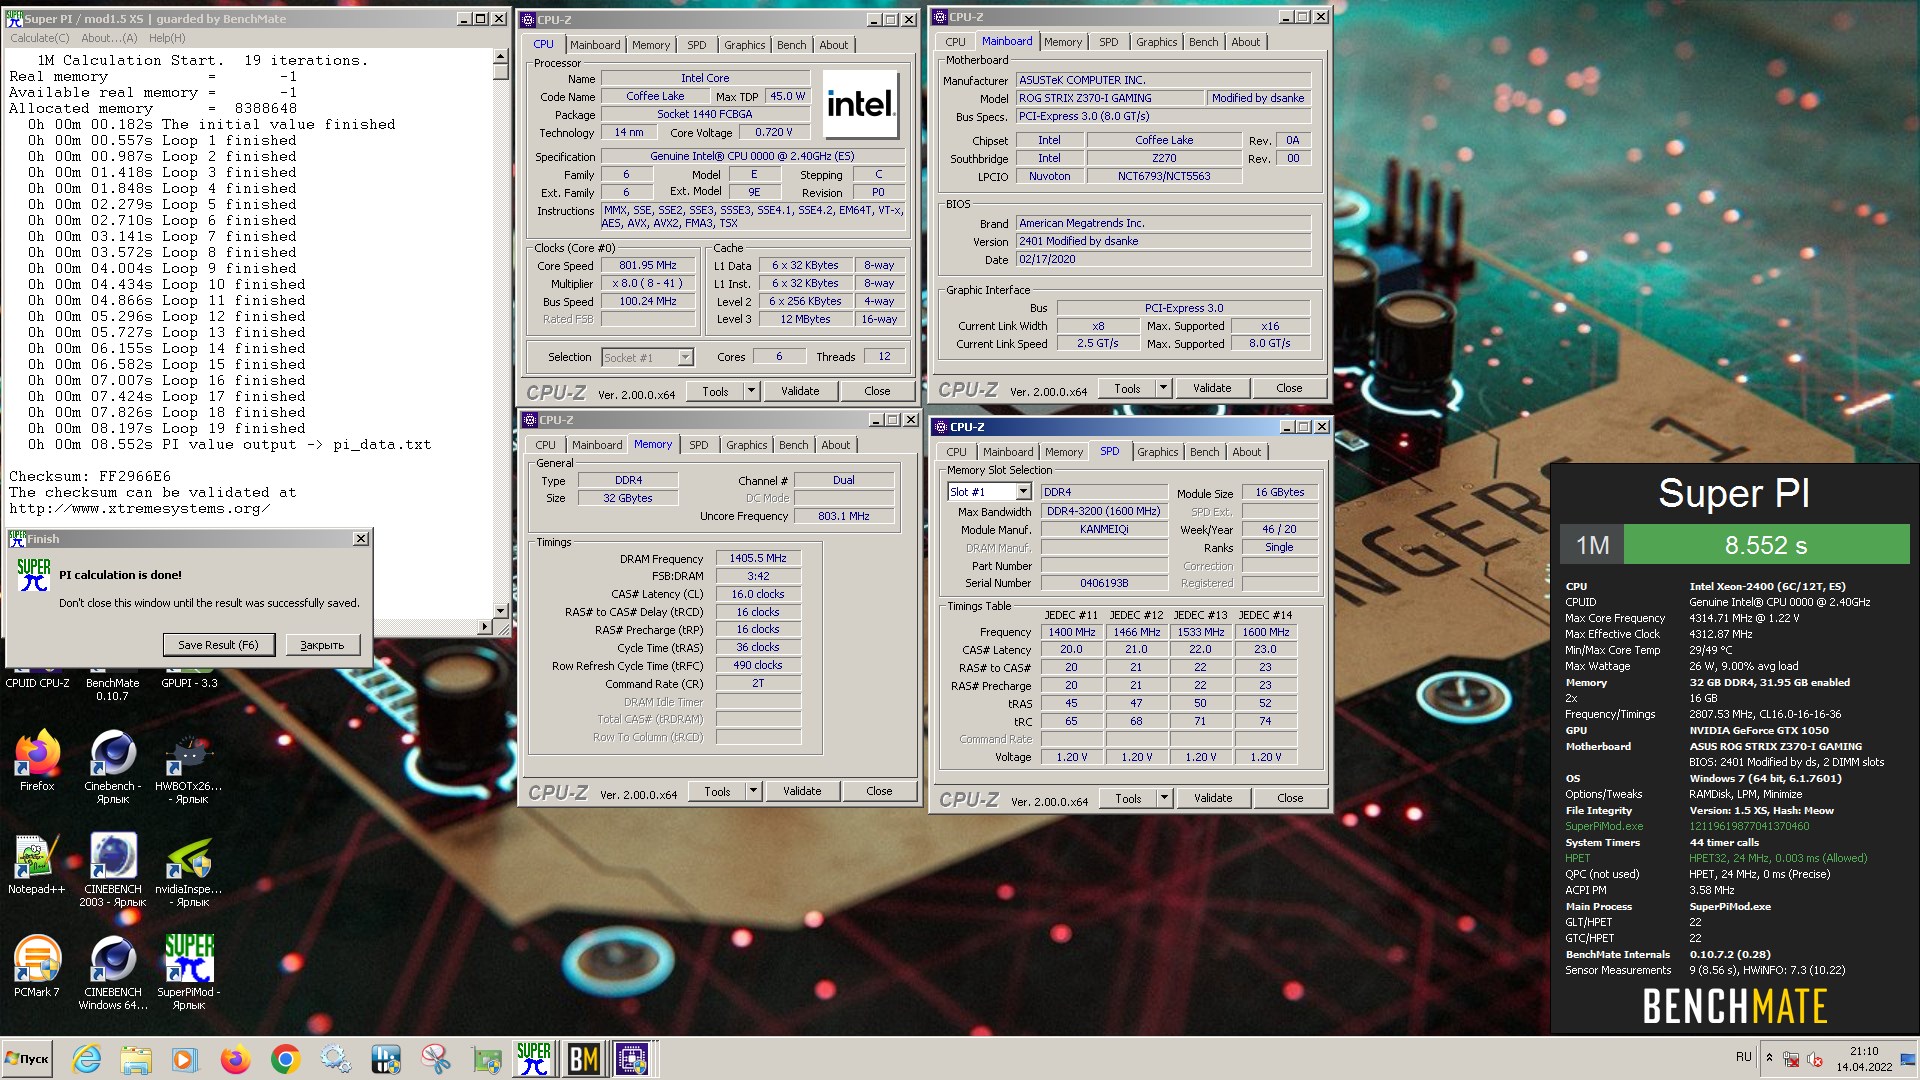Expand the Tools dropdown arrow in Memory window
The height and width of the screenshot is (1080, 1920).
753,791
